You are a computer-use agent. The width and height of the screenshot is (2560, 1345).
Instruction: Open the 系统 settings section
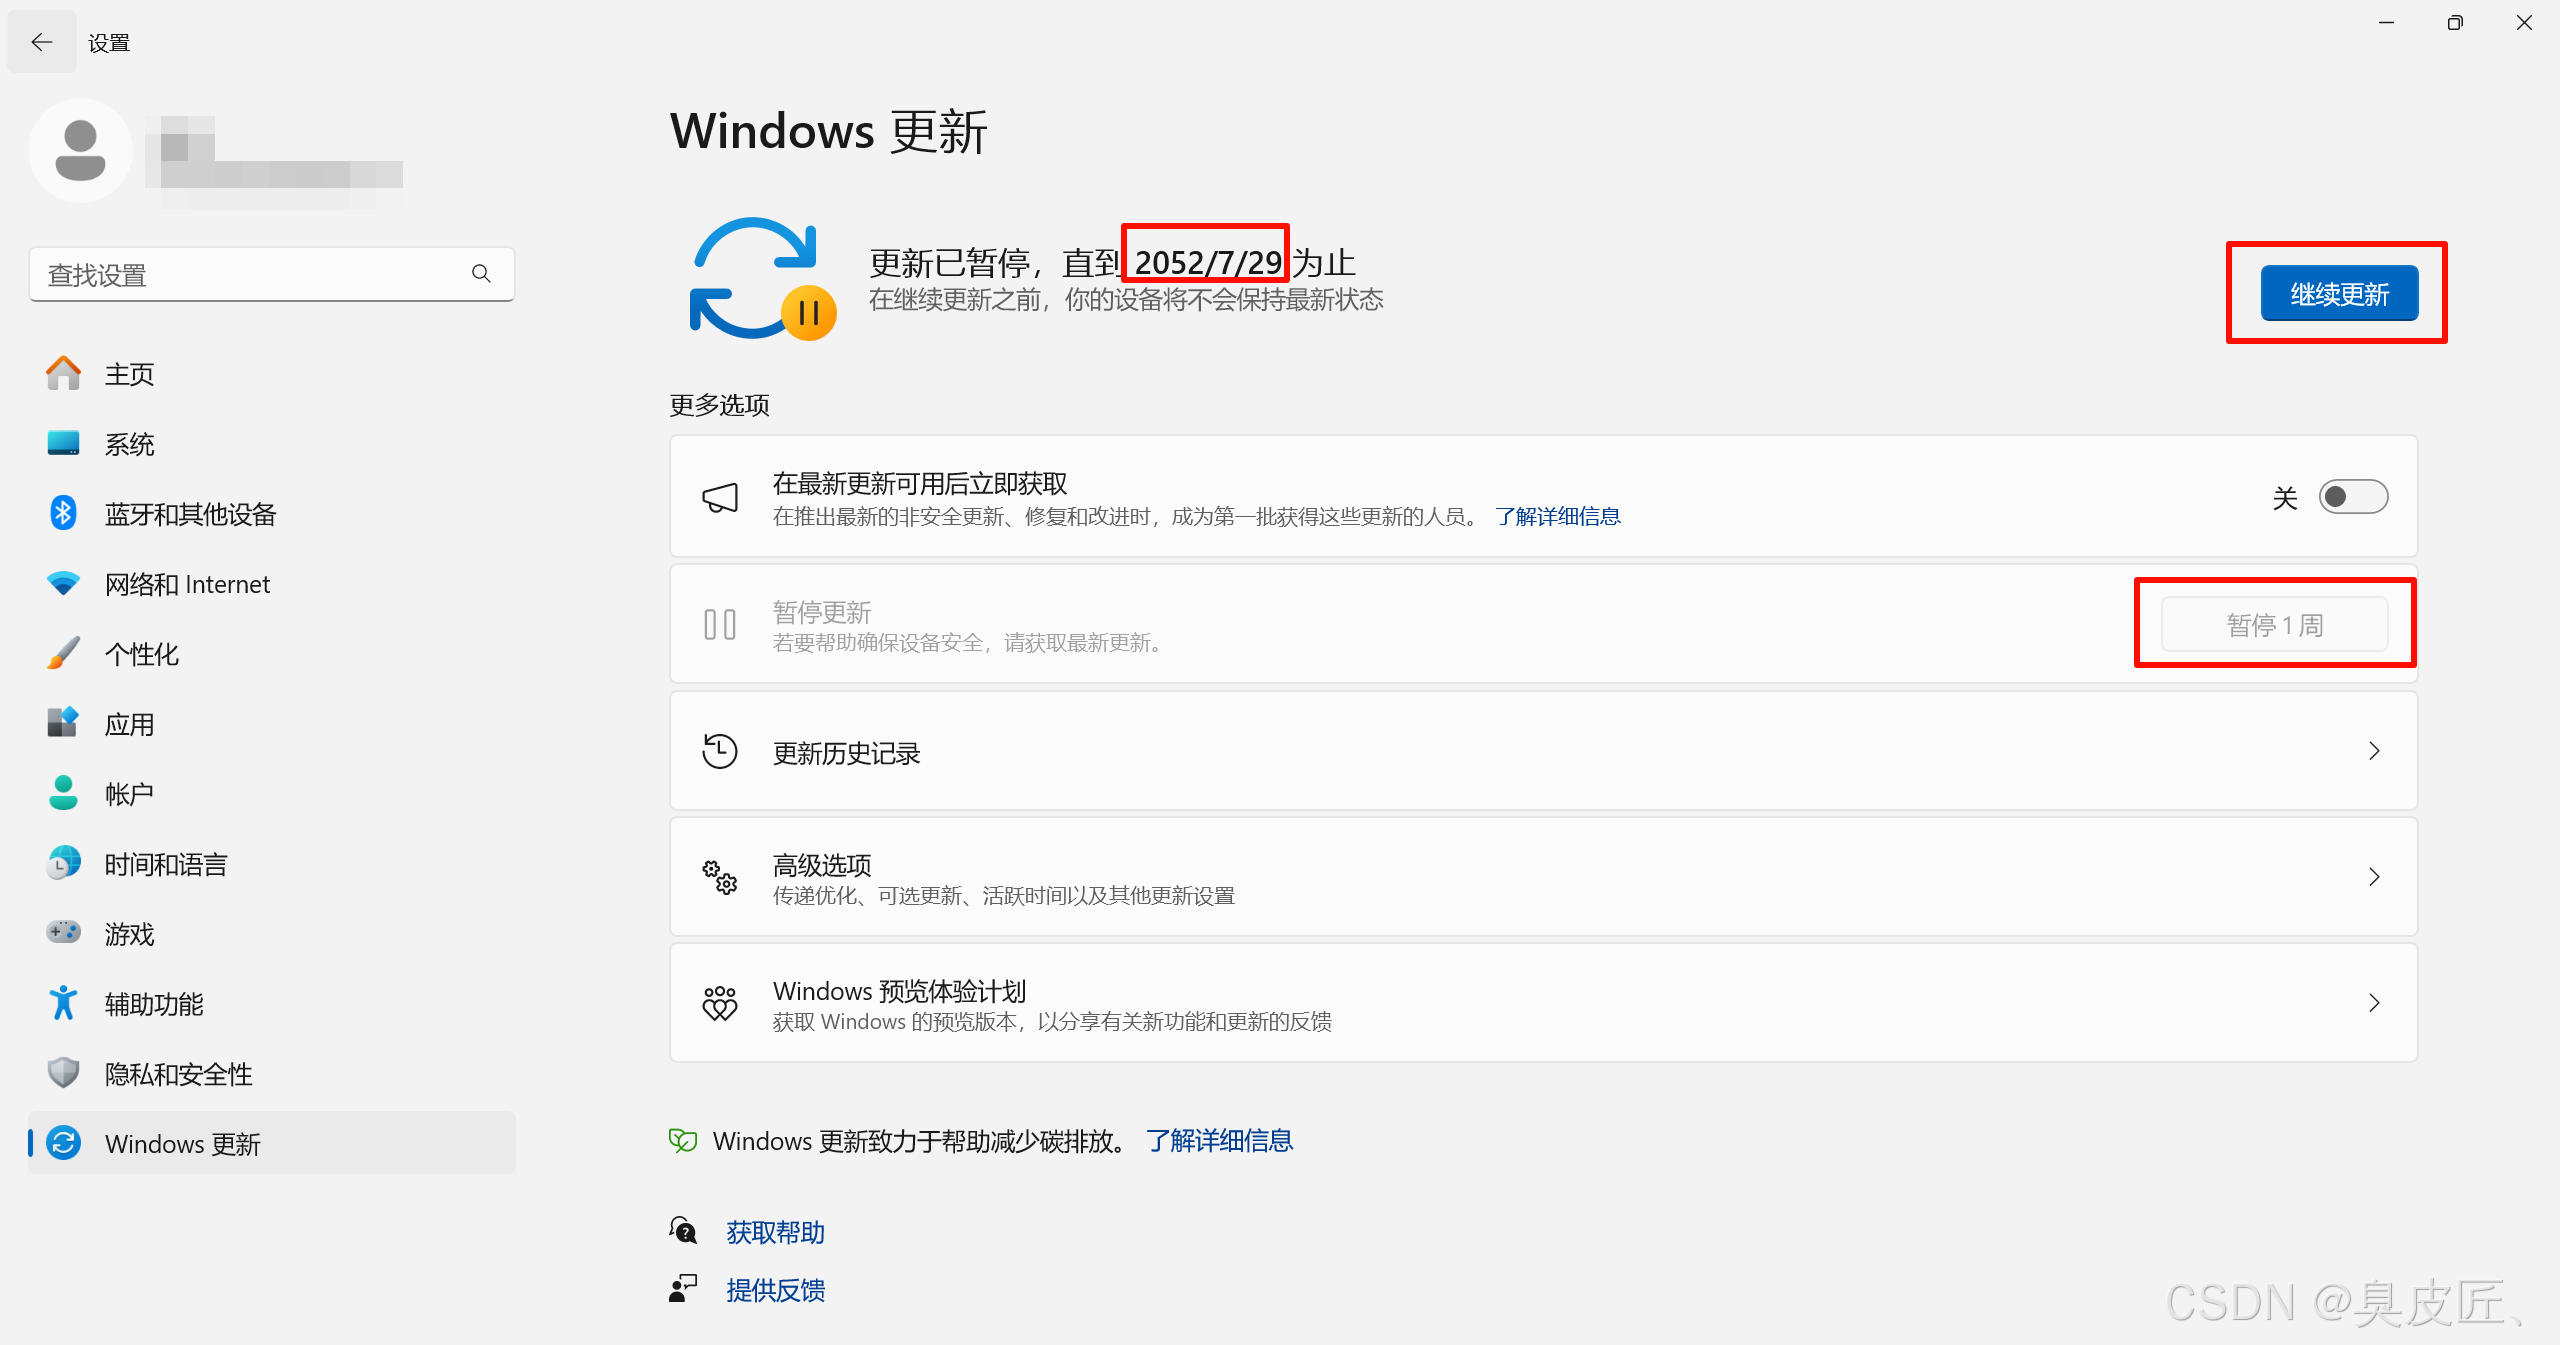point(129,444)
